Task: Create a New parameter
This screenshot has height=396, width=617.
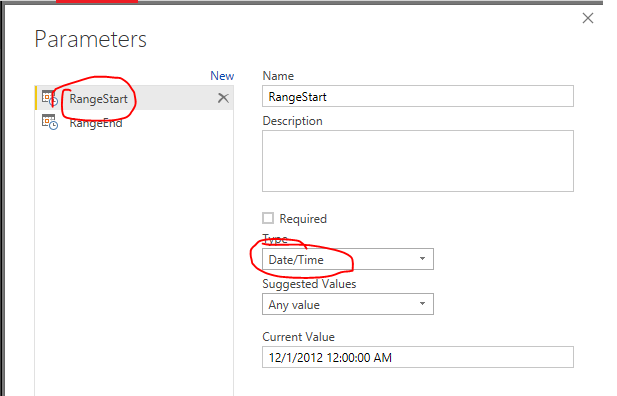Action: tap(222, 76)
